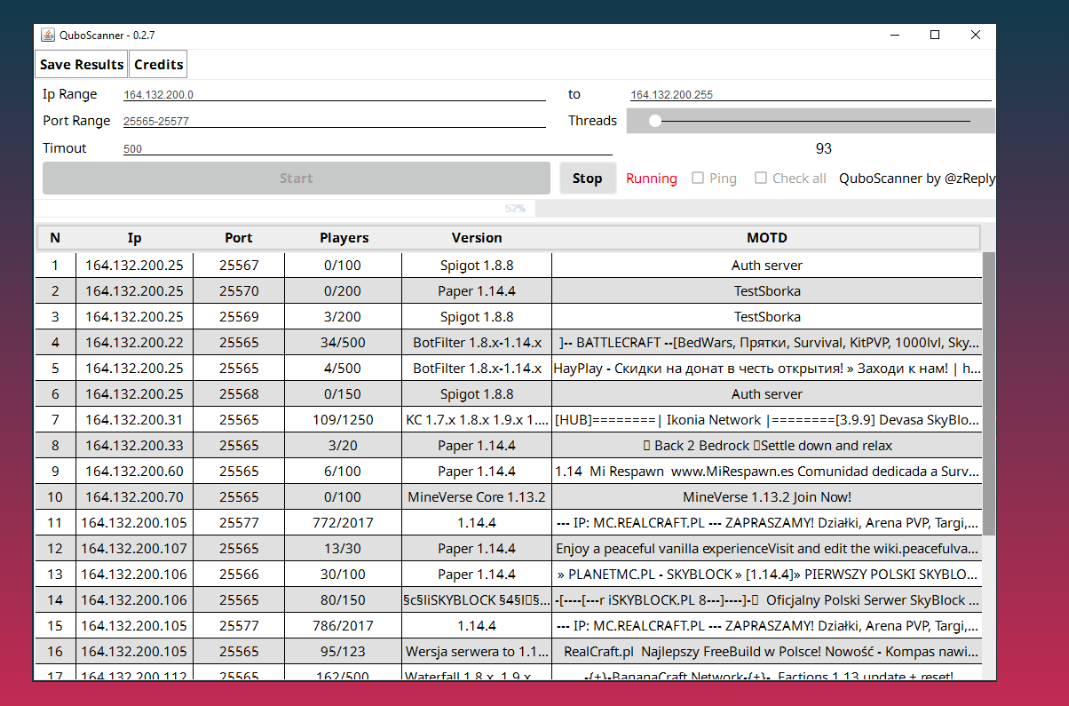Image resolution: width=1069 pixels, height=706 pixels.
Task: Click version cell MineVerse Core 1.13.2
Action: tap(477, 497)
